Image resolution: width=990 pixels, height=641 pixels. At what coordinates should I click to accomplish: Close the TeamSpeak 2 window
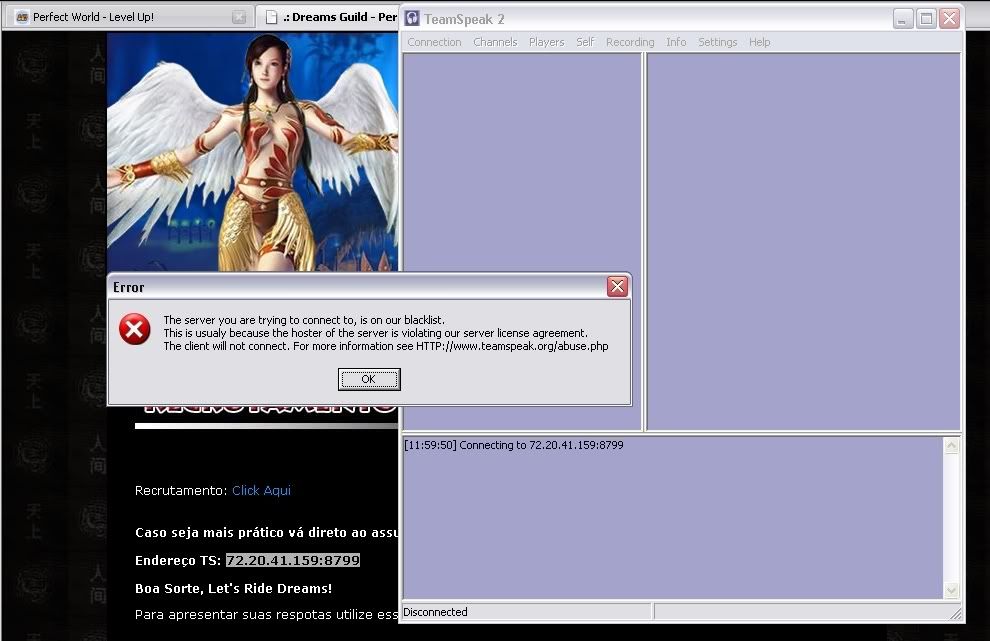[x=950, y=18]
